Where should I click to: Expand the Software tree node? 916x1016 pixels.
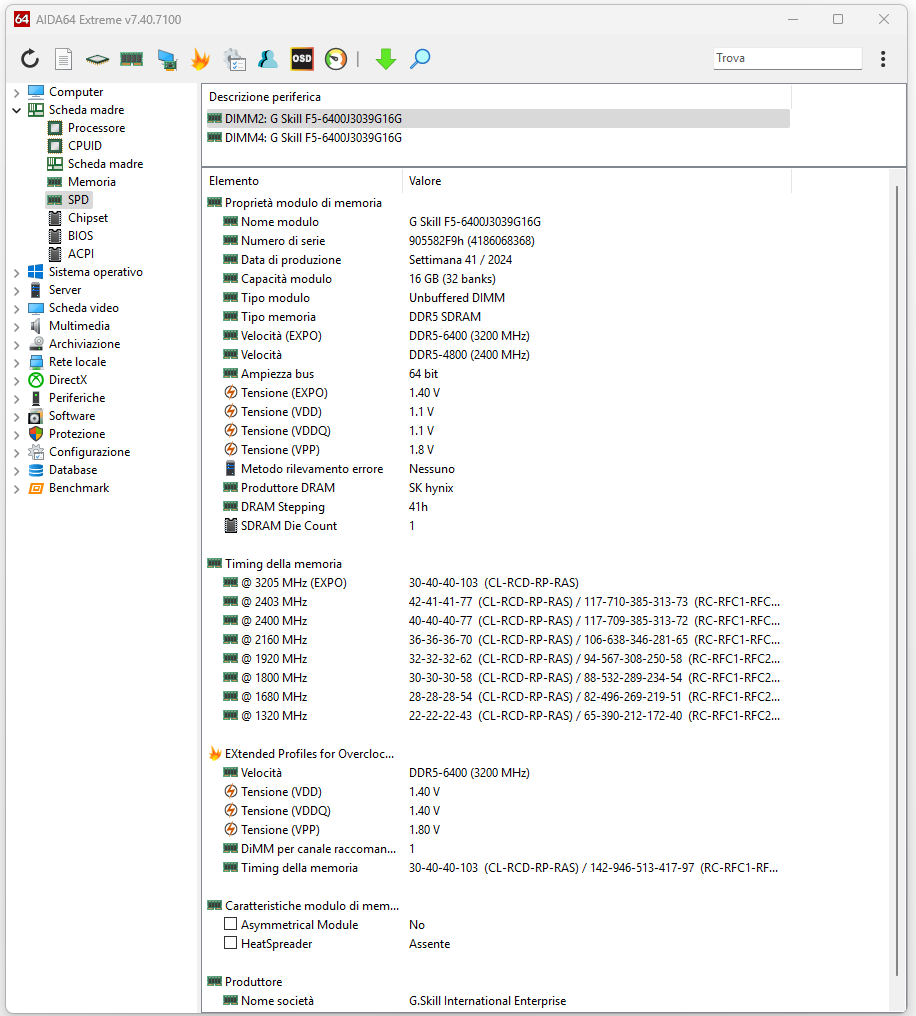[17, 417]
